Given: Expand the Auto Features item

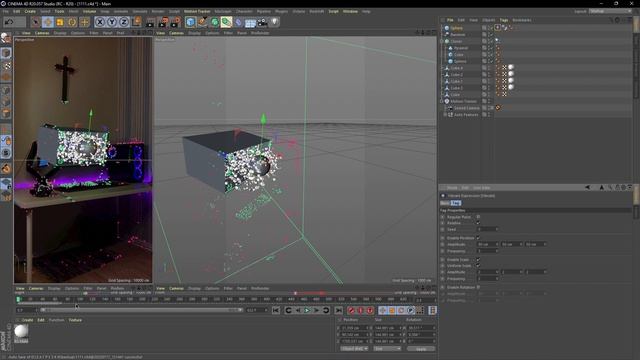Looking at the screenshot, I should pyautogui.click(x=445, y=115).
